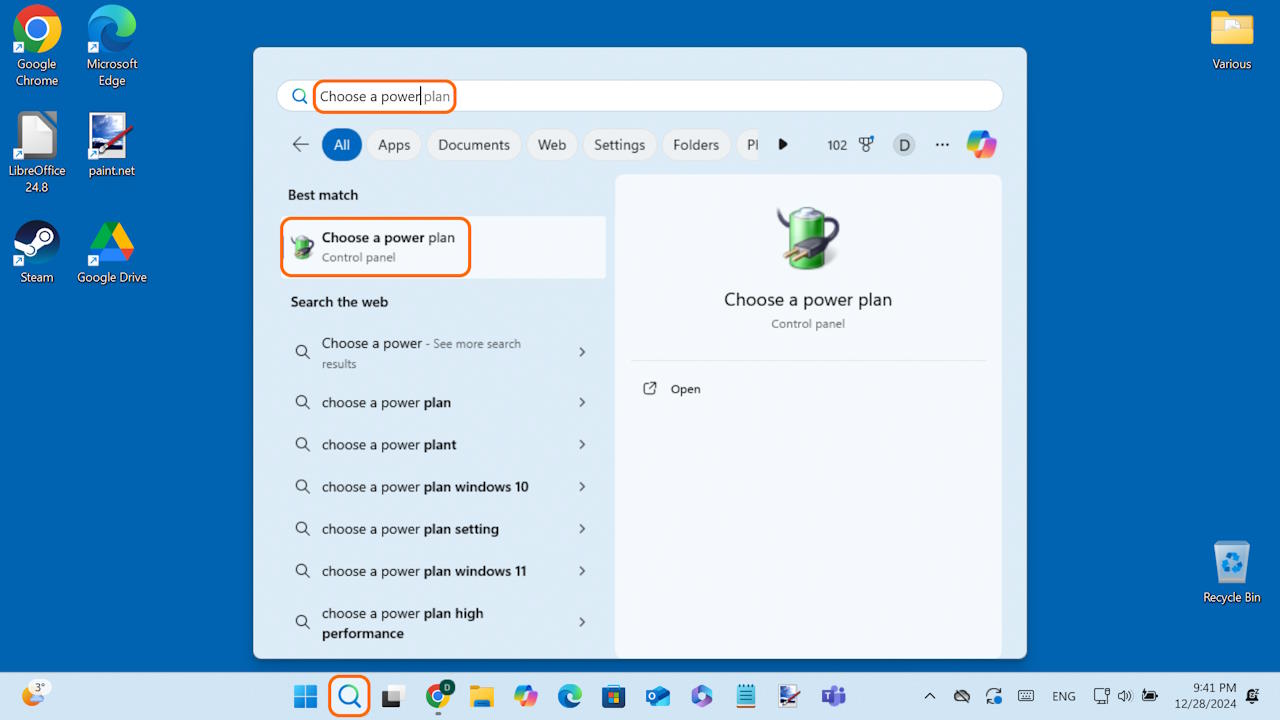Screen dimensions: 1280x720
Task: Switch to the Apps filter tab
Action: click(x=394, y=145)
